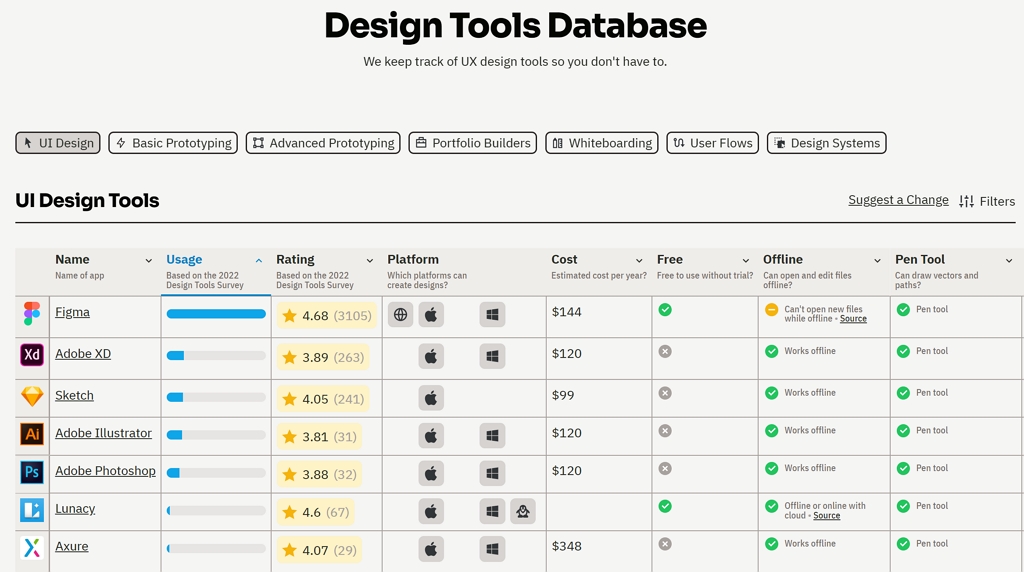Open the Suggest a Change link
Image resolution: width=1024 pixels, height=572 pixels.
(898, 200)
